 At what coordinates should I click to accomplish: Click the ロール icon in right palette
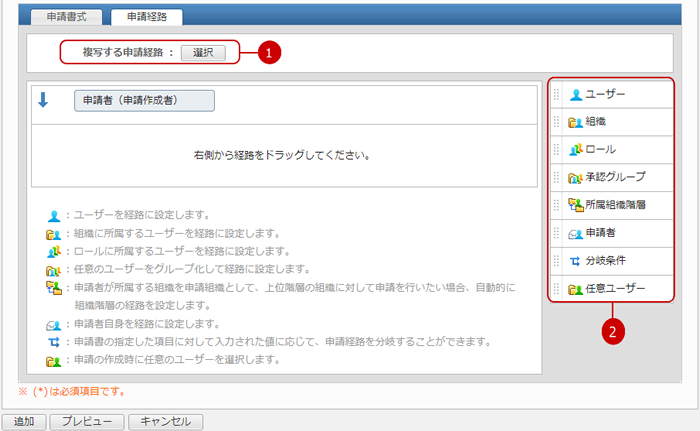[x=575, y=149]
